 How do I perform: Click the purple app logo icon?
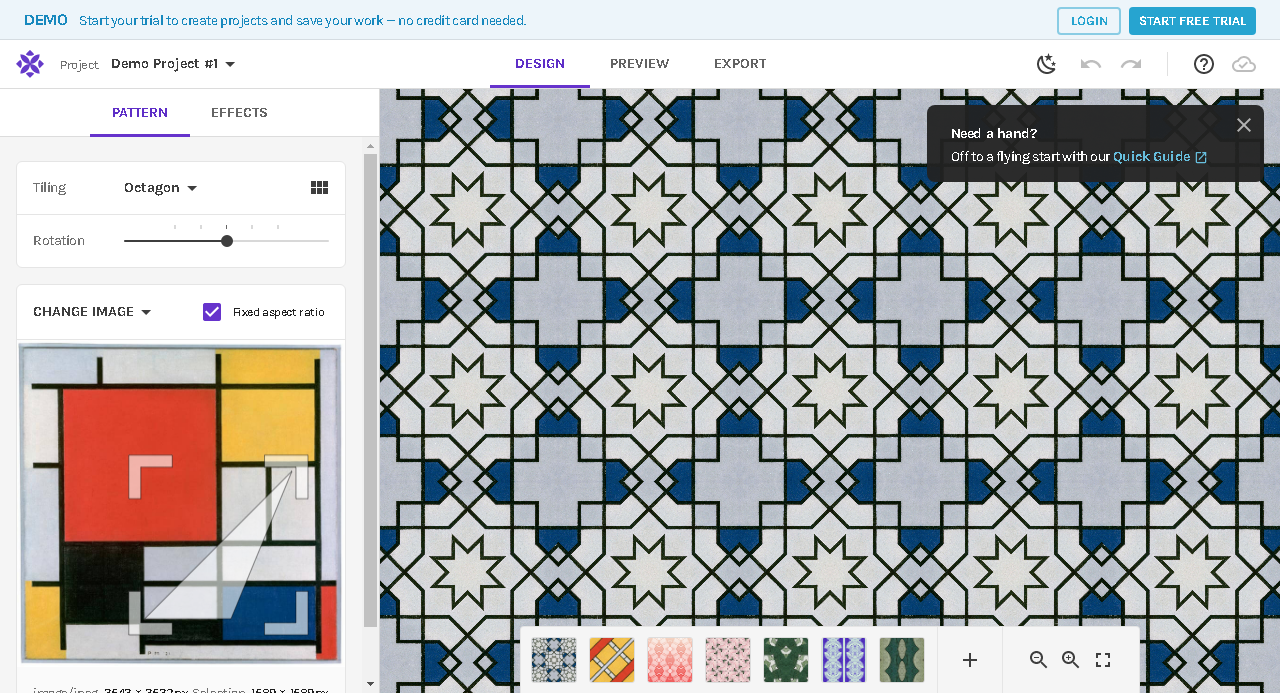coord(30,64)
